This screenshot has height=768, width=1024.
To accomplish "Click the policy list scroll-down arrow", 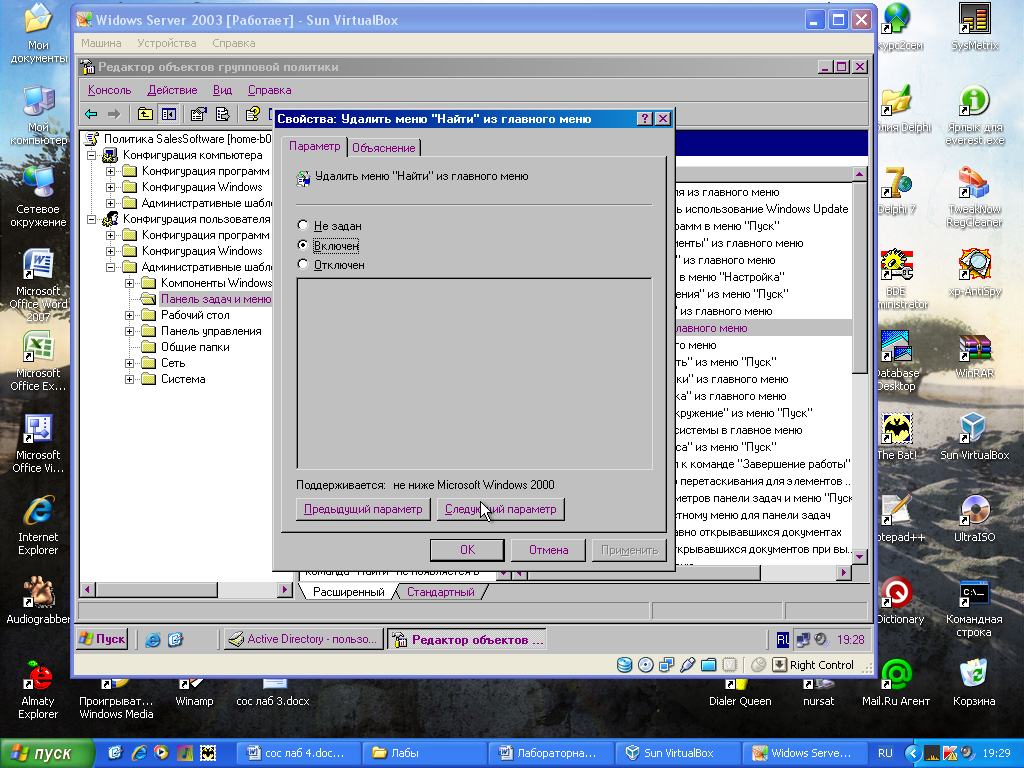I will [x=859, y=556].
